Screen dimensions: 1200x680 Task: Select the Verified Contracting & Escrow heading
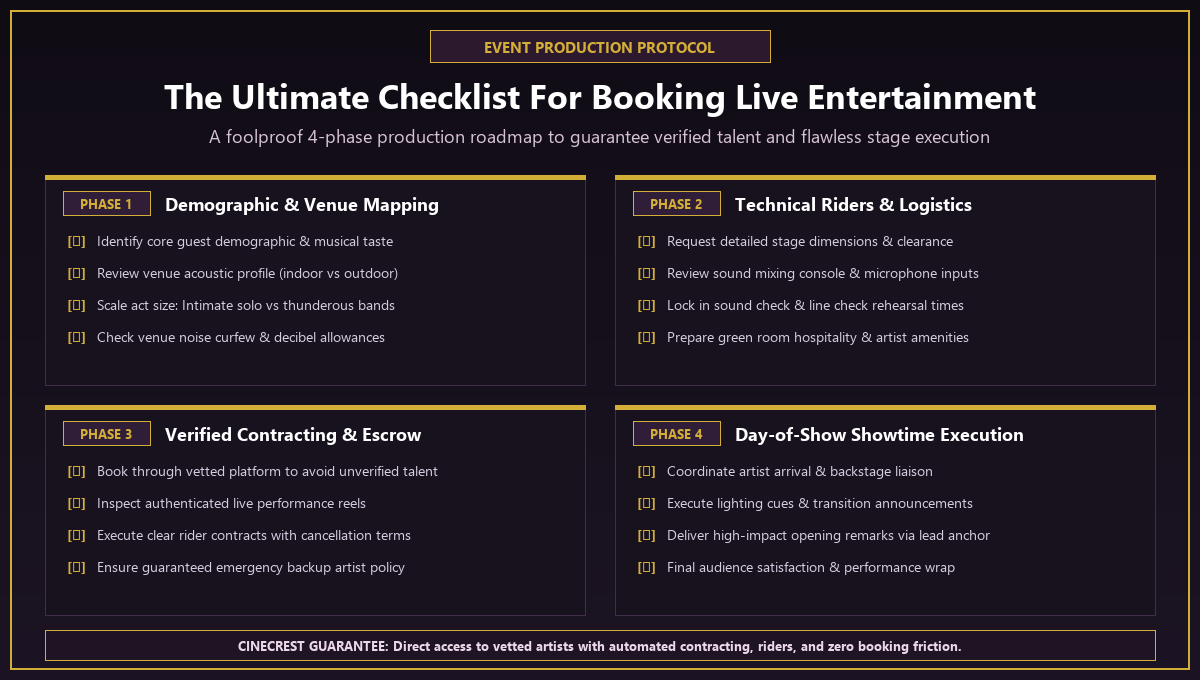click(x=293, y=435)
